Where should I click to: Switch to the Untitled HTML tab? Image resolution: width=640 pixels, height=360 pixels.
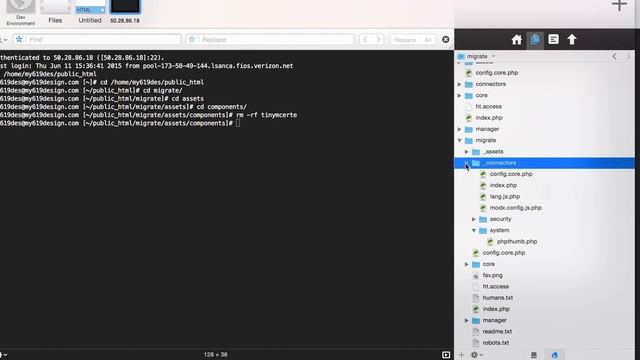pyautogui.click(x=90, y=12)
